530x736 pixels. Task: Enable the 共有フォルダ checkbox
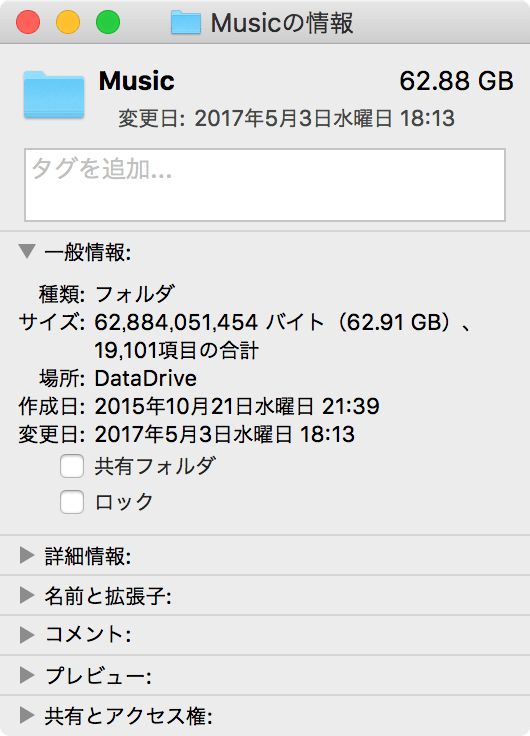[72, 466]
